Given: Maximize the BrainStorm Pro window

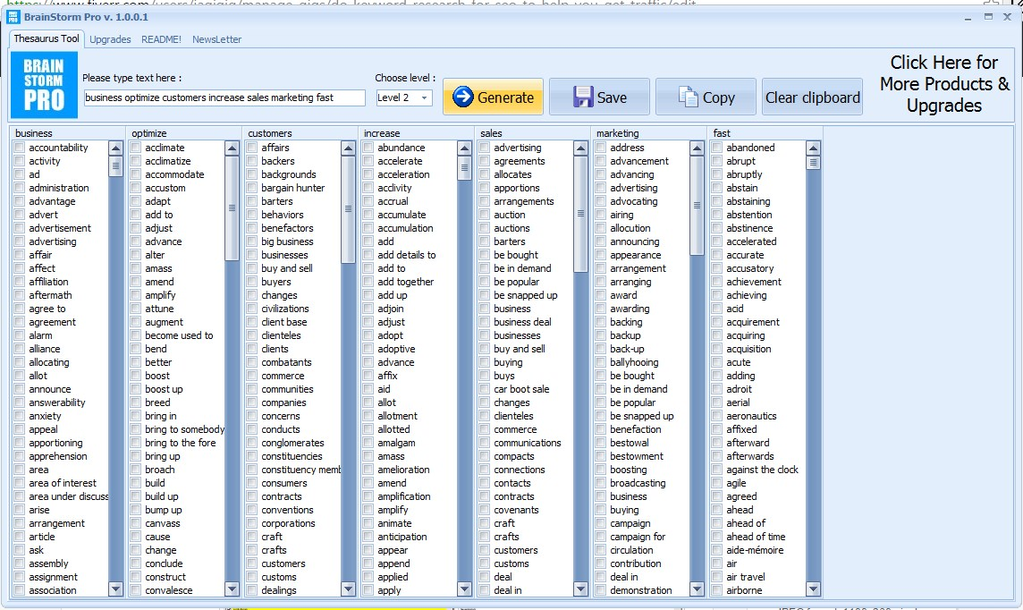Looking at the screenshot, I should 988,17.
